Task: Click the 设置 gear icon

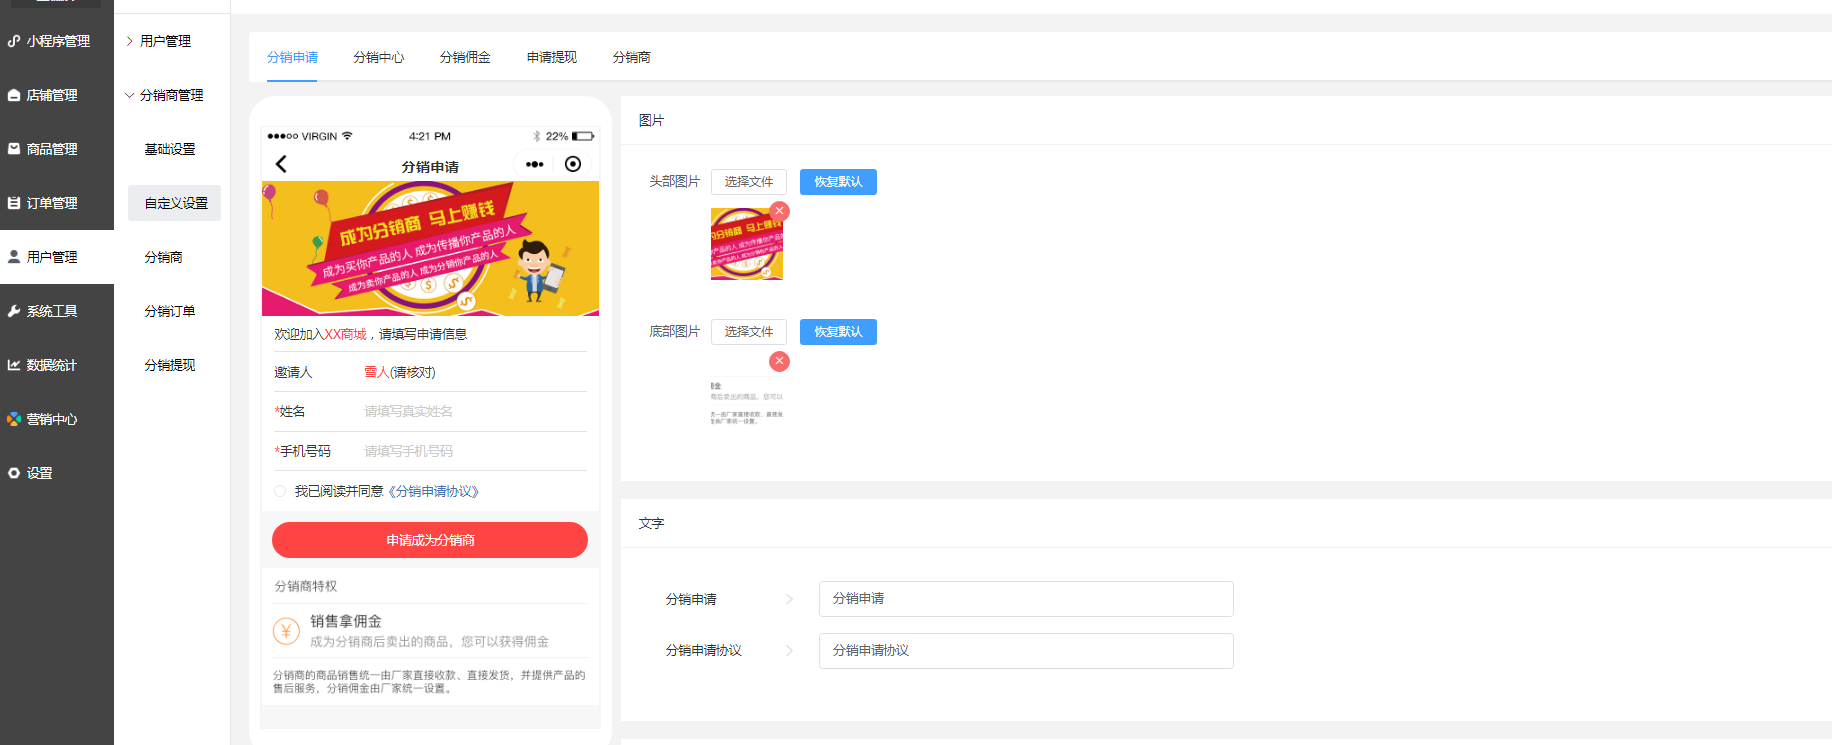Action: point(14,473)
